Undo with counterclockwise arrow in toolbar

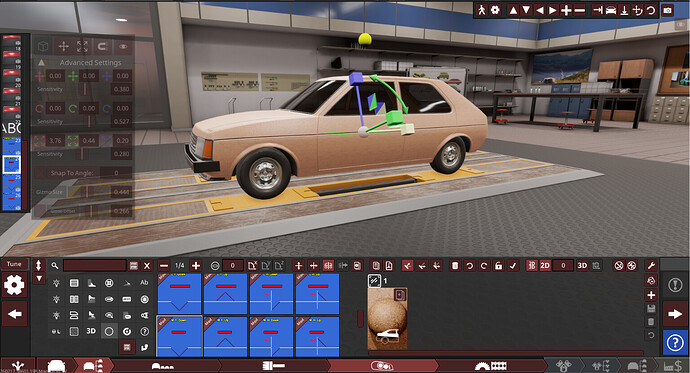[x=470, y=266]
